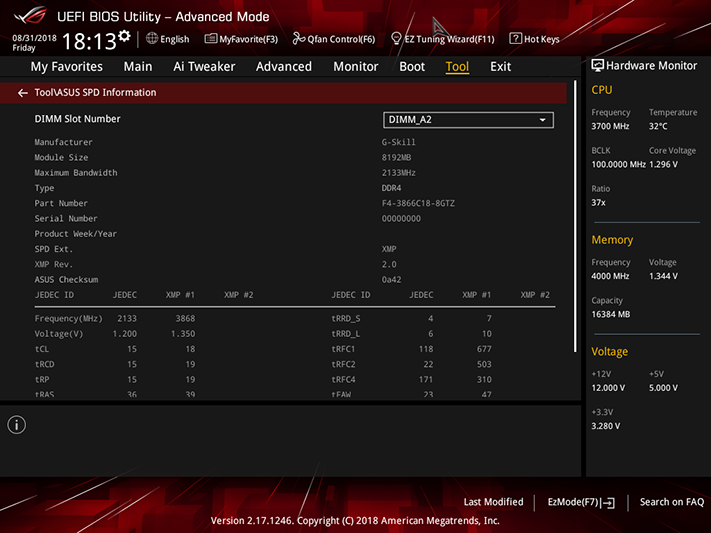This screenshot has height=533, width=711.
Task: Click the globe language icon
Action: coord(152,39)
